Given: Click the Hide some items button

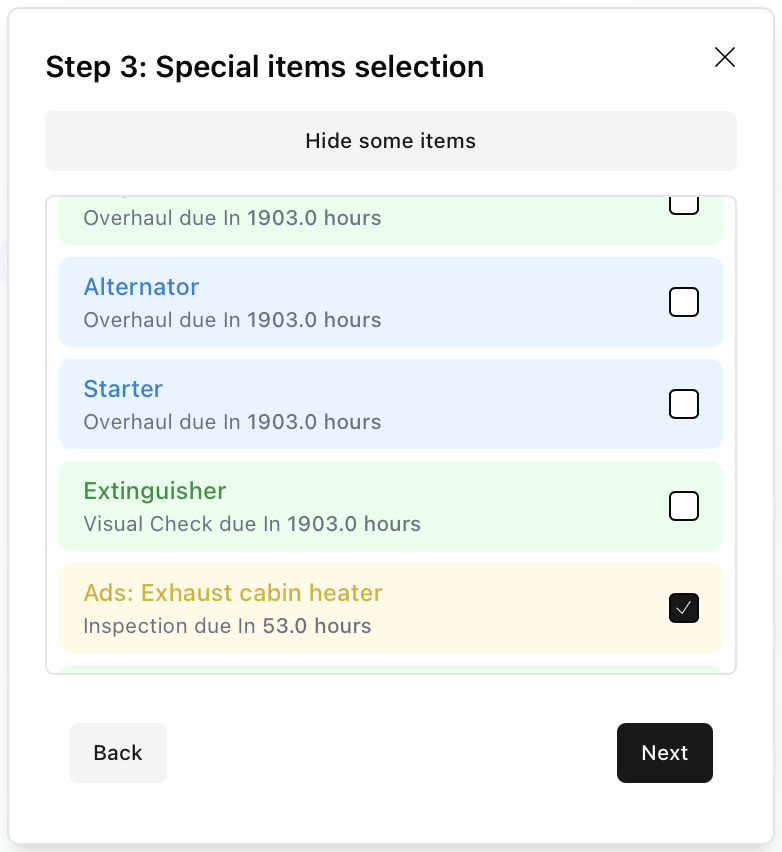Looking at the screenshot, I should [x=390, y=141].
